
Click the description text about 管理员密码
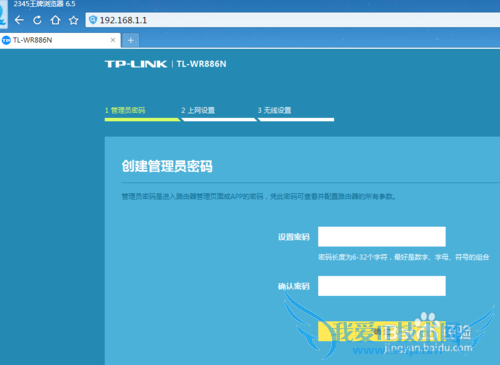[259, 197]
